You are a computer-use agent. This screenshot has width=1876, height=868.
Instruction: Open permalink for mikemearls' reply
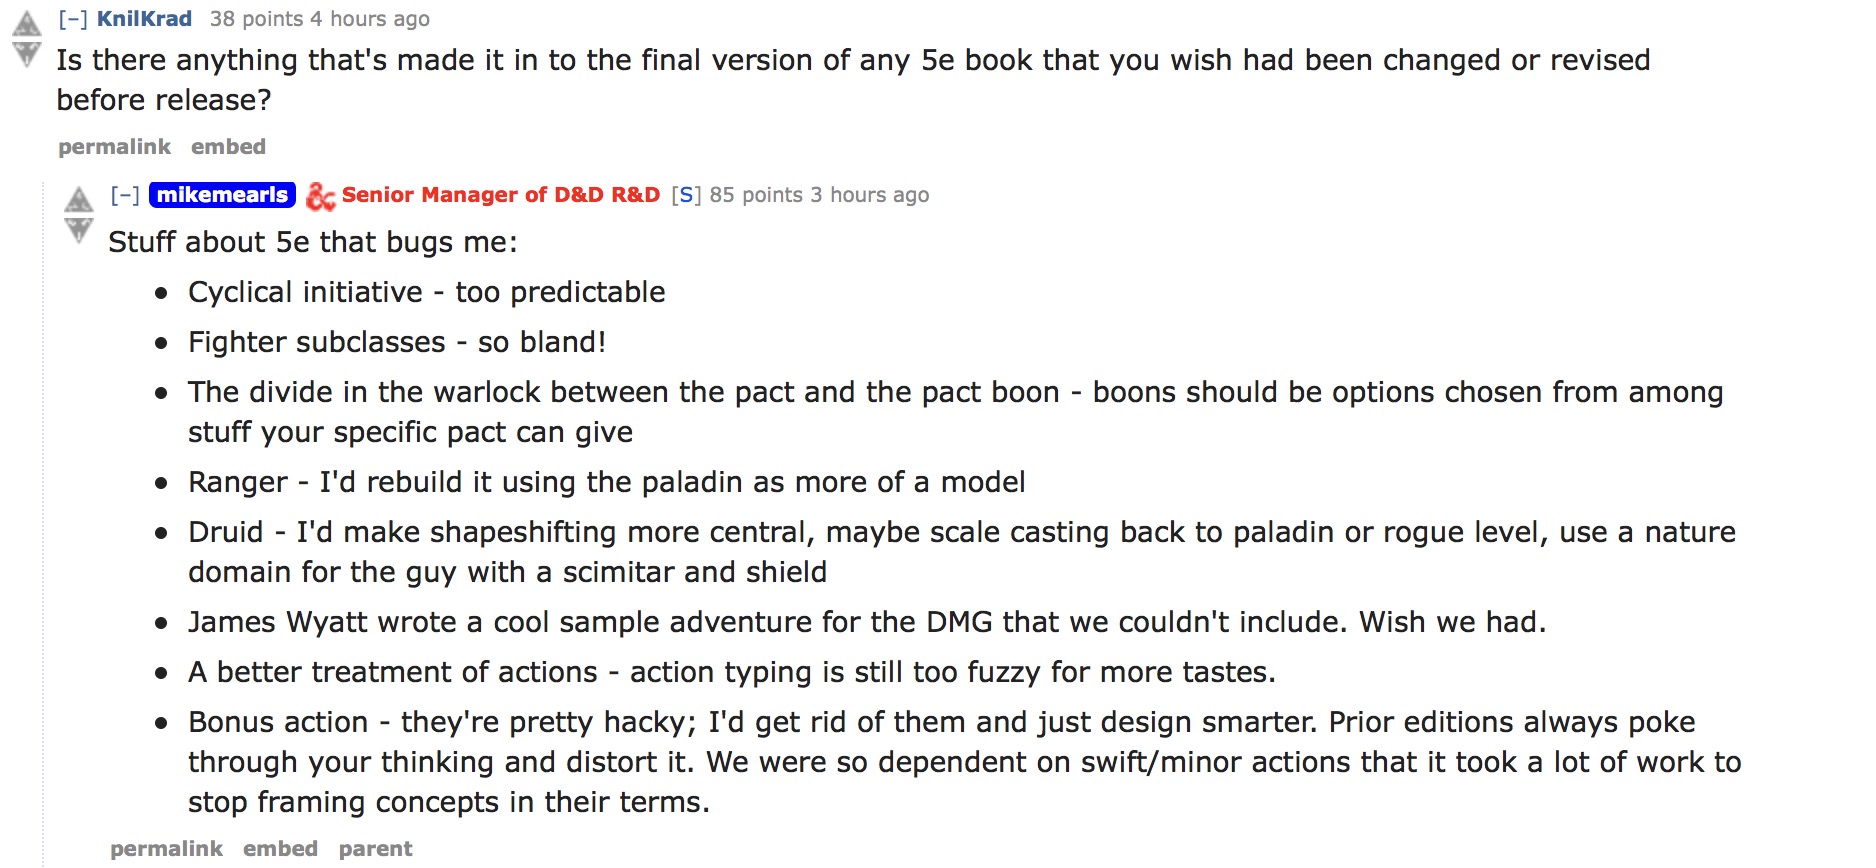pyautogui.click(x=166, y=849)
